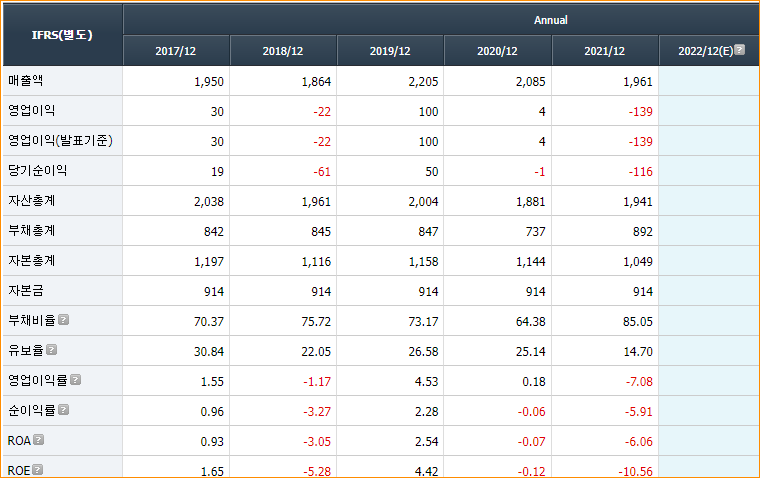
Task: Click the 부채총계 row label
Action: pyautogui.click(x=32, y=231)
